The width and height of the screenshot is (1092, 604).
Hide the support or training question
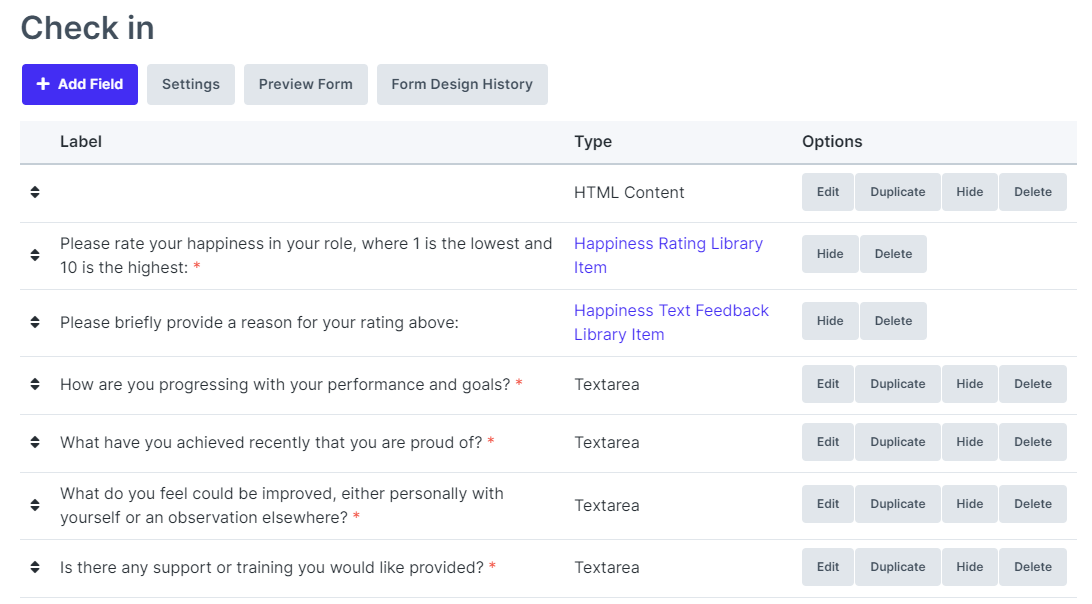pos(969,566)
